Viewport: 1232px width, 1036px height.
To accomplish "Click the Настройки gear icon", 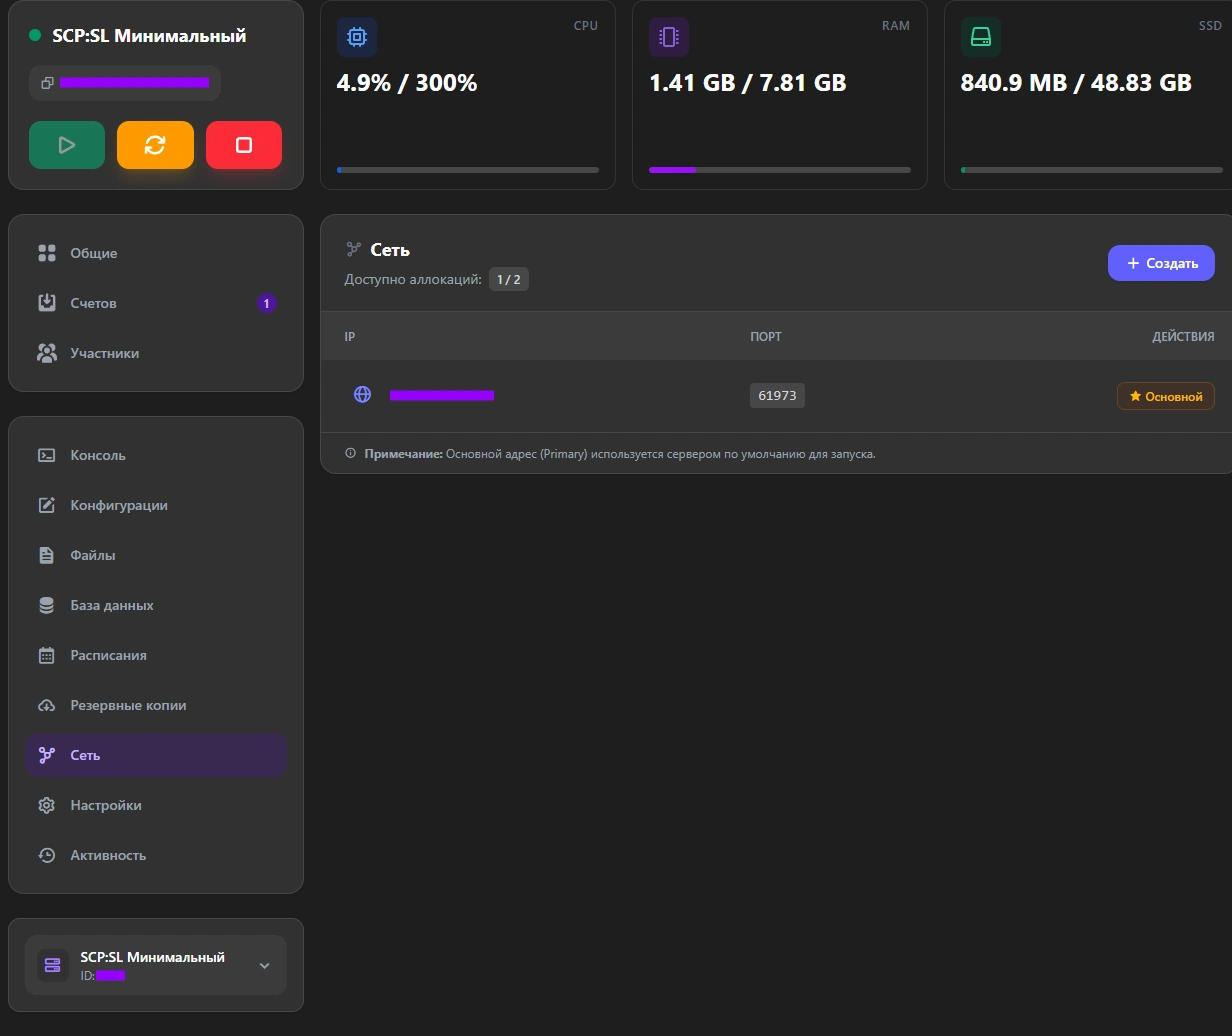I will tap(47, 805).
